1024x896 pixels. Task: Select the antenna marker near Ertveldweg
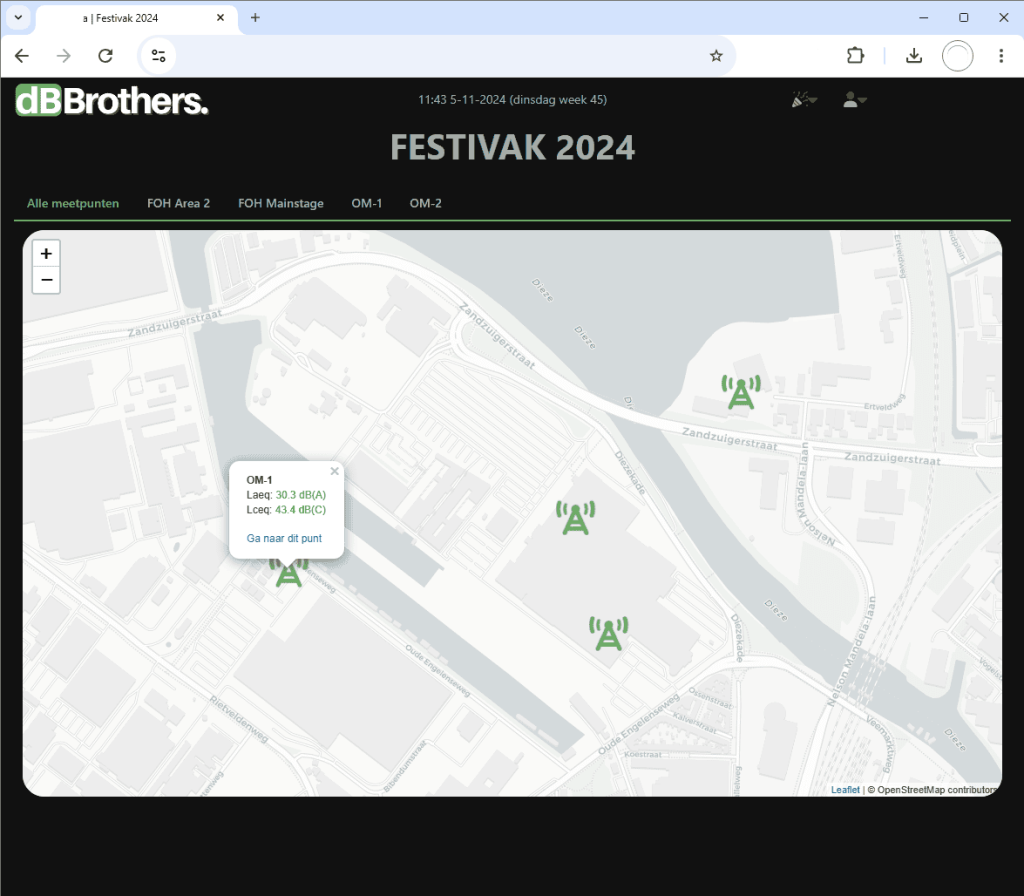pyautogui.click(x=741, y=392)
